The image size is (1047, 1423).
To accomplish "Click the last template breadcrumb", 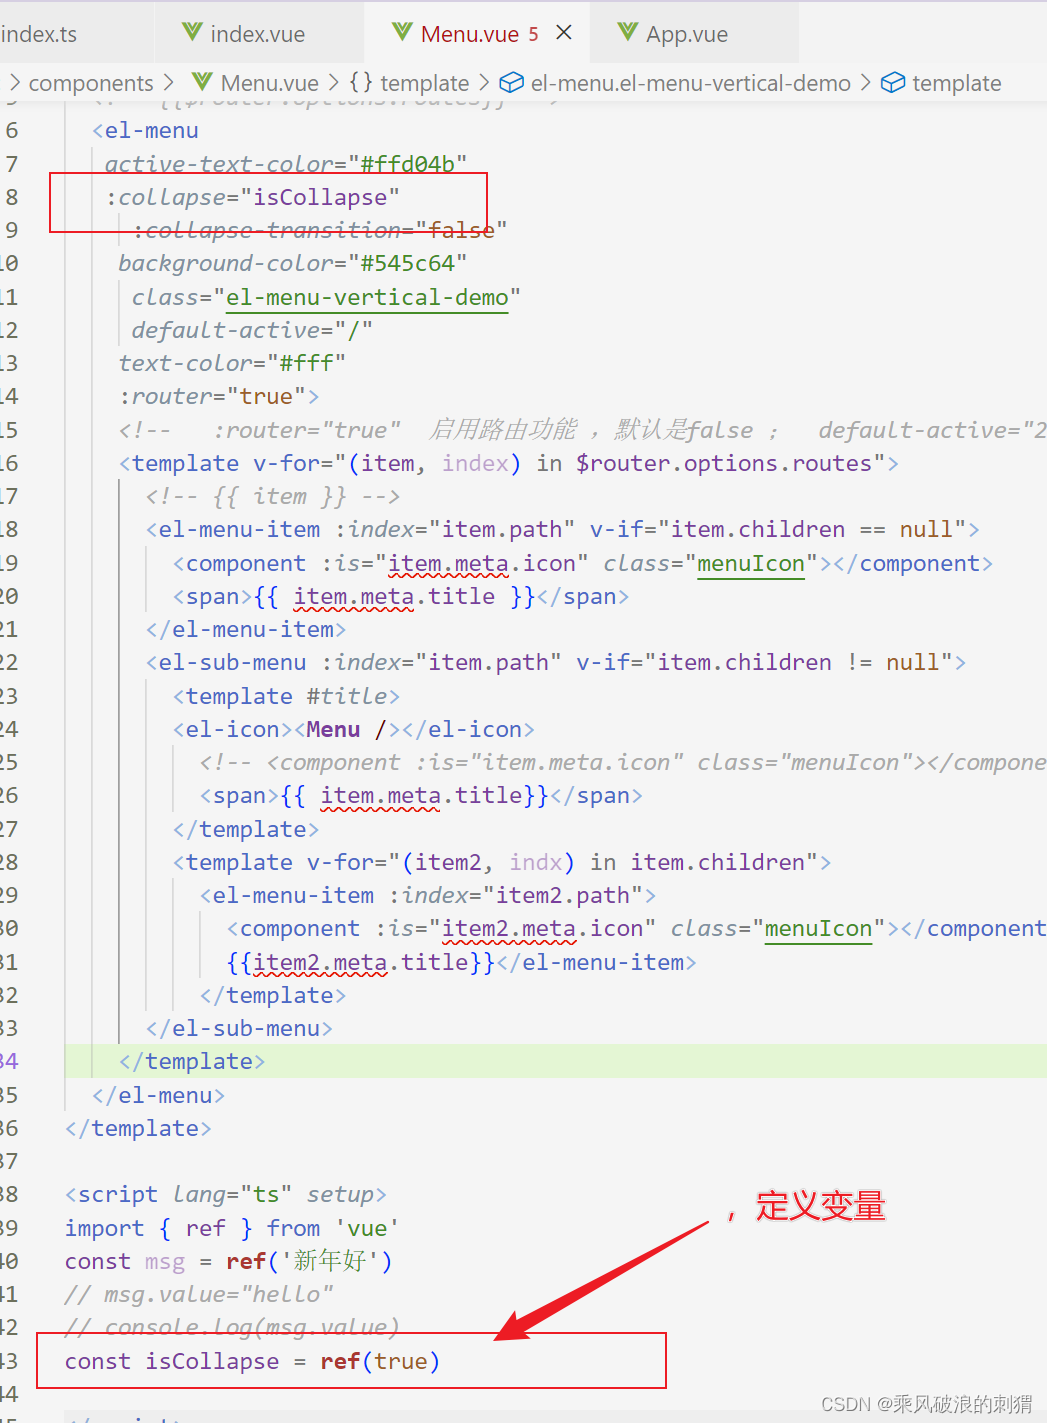I will [957, 83].
